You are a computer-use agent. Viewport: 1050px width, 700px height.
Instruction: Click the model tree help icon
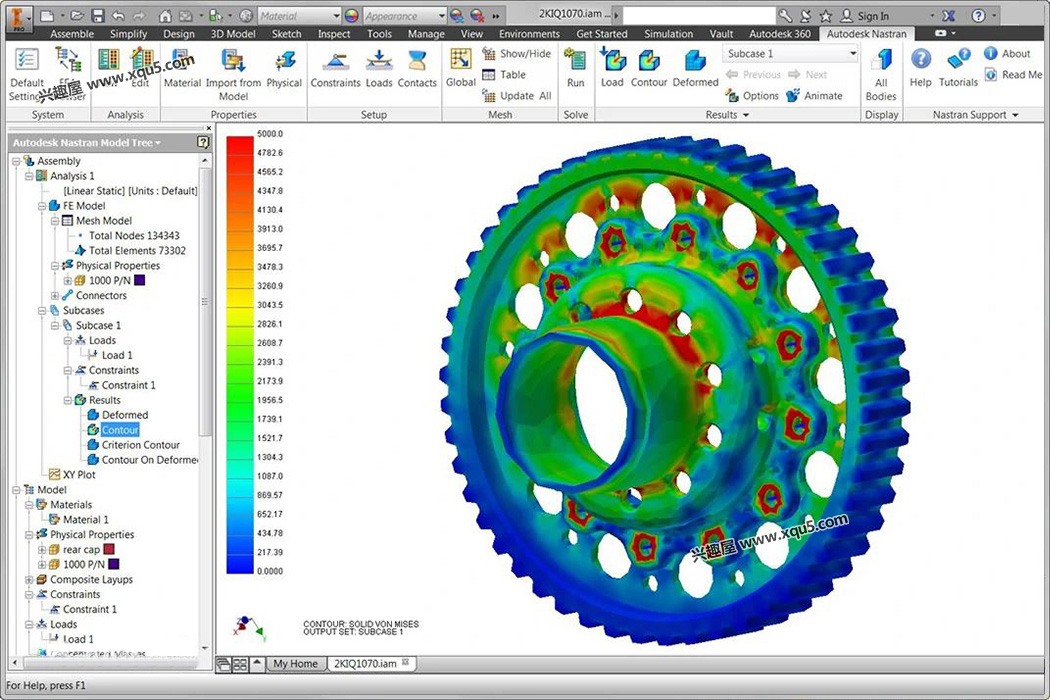click(203, 142)
